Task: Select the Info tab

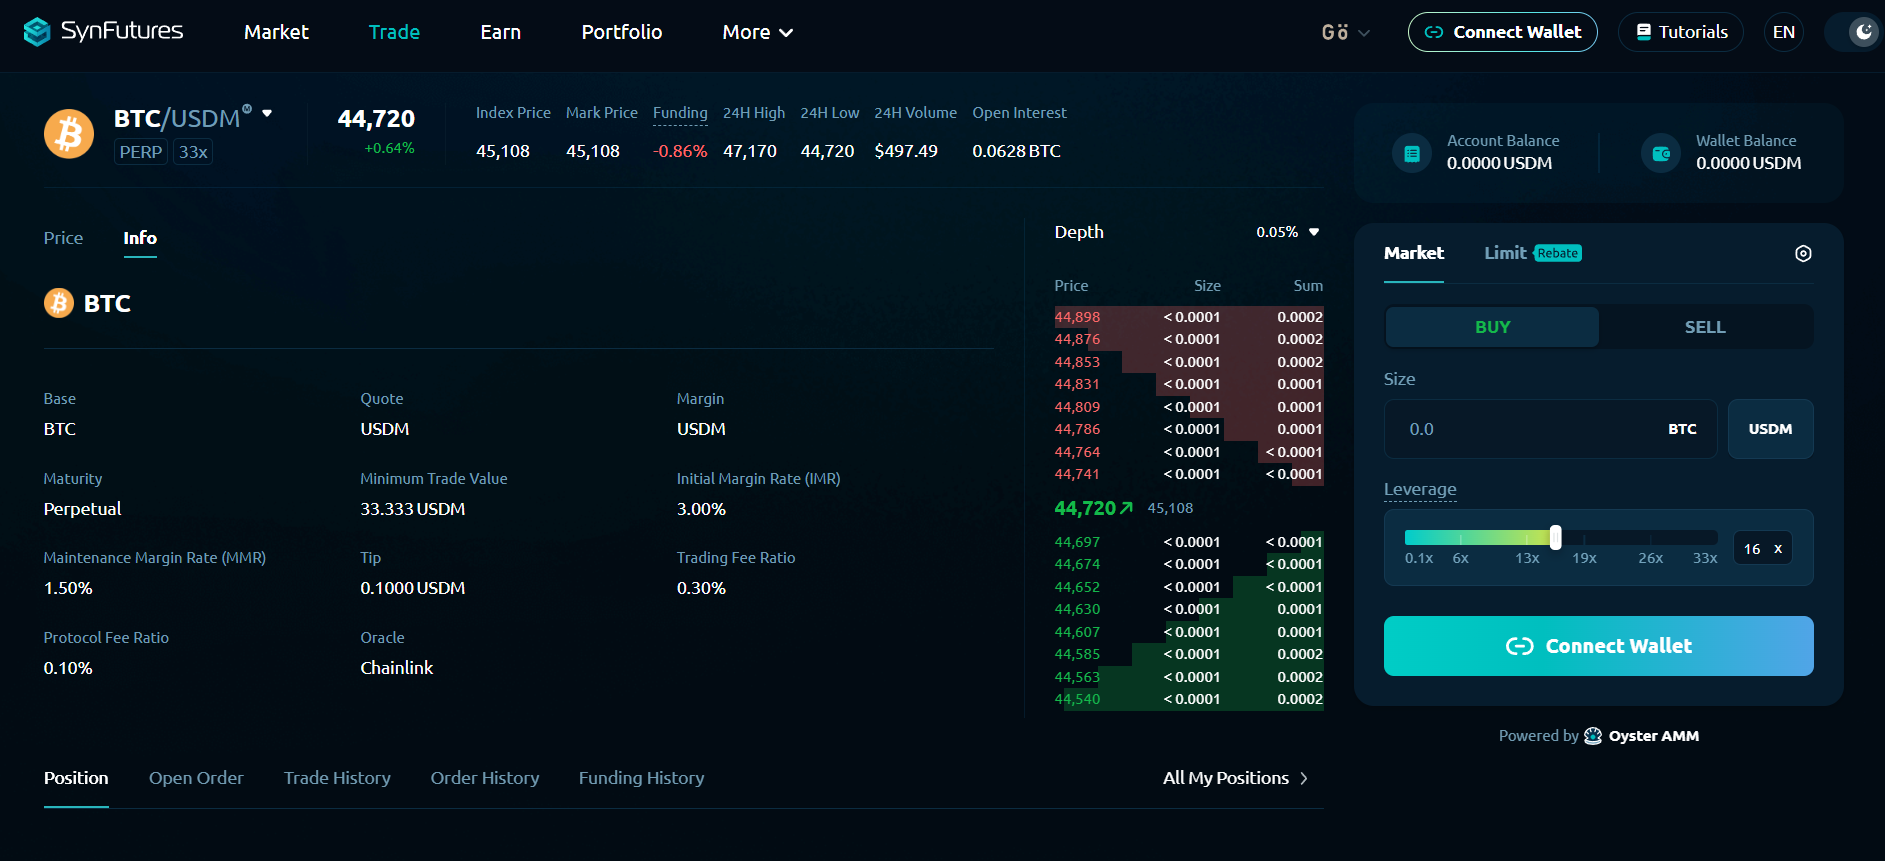Action: [140, 238]
